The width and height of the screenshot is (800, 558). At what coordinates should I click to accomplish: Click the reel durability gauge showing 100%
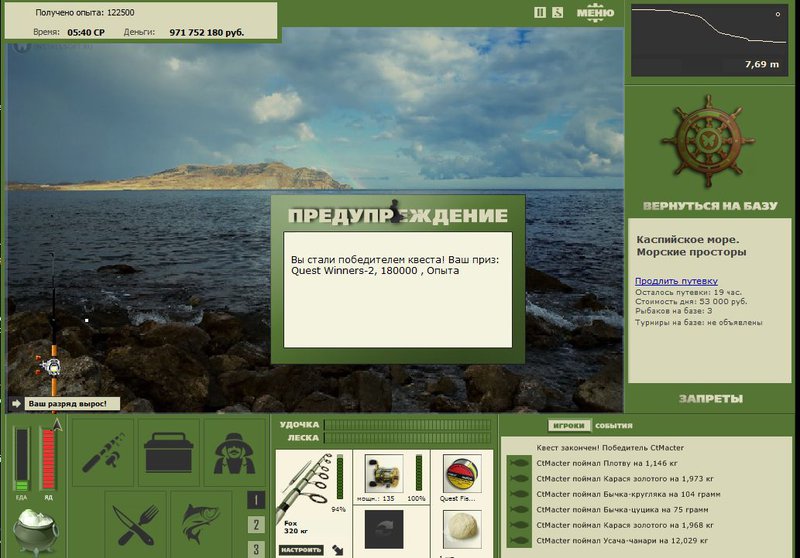pyautogui.click(x=419, y=473)
